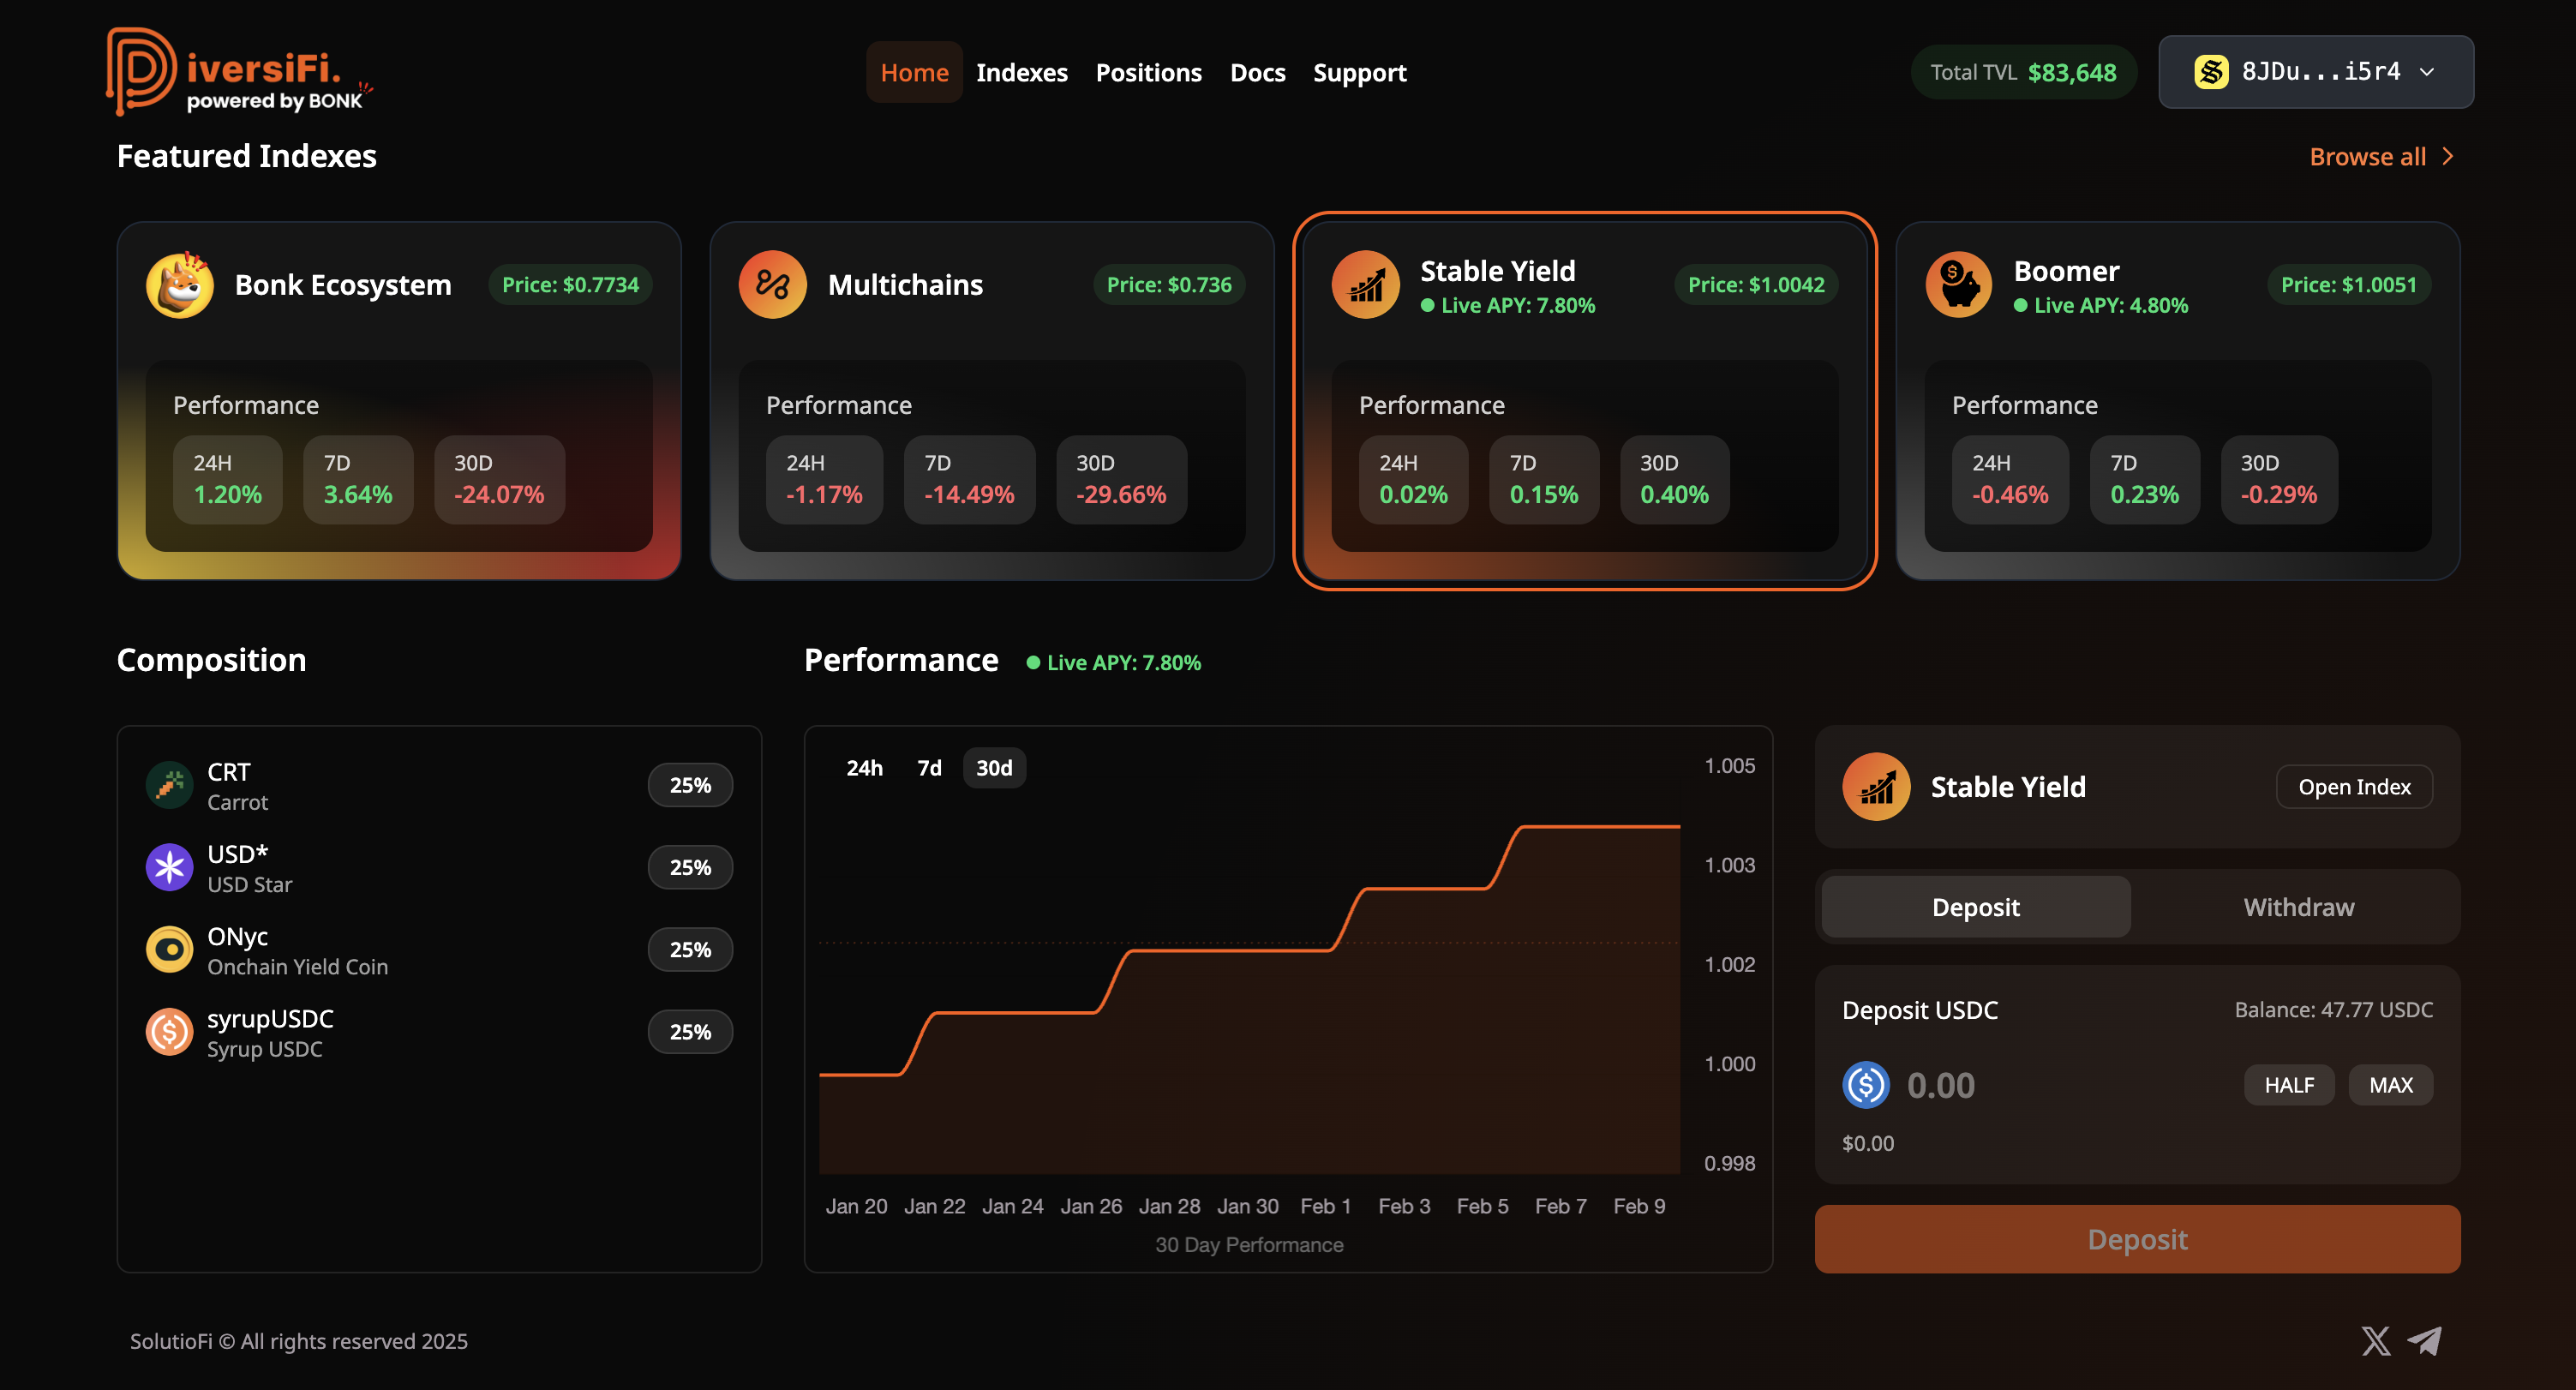Switch to the Withdraw tab
Viewport: 2576px width, 1390px height.
click(x=2298, y=907)
